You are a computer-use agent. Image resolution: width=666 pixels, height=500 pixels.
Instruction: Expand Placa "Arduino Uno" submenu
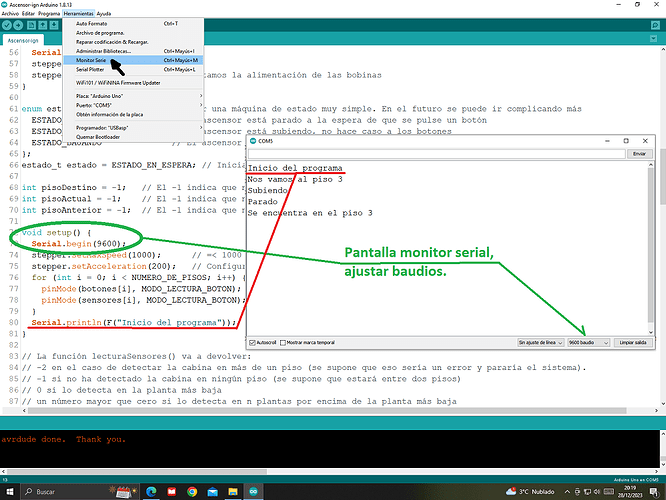tap(133, 96)
